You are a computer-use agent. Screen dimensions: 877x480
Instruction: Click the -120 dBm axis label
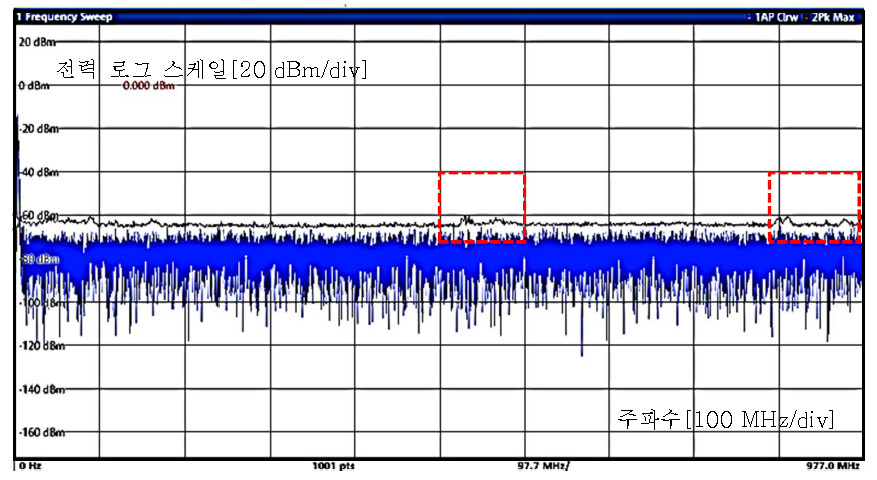42,345
